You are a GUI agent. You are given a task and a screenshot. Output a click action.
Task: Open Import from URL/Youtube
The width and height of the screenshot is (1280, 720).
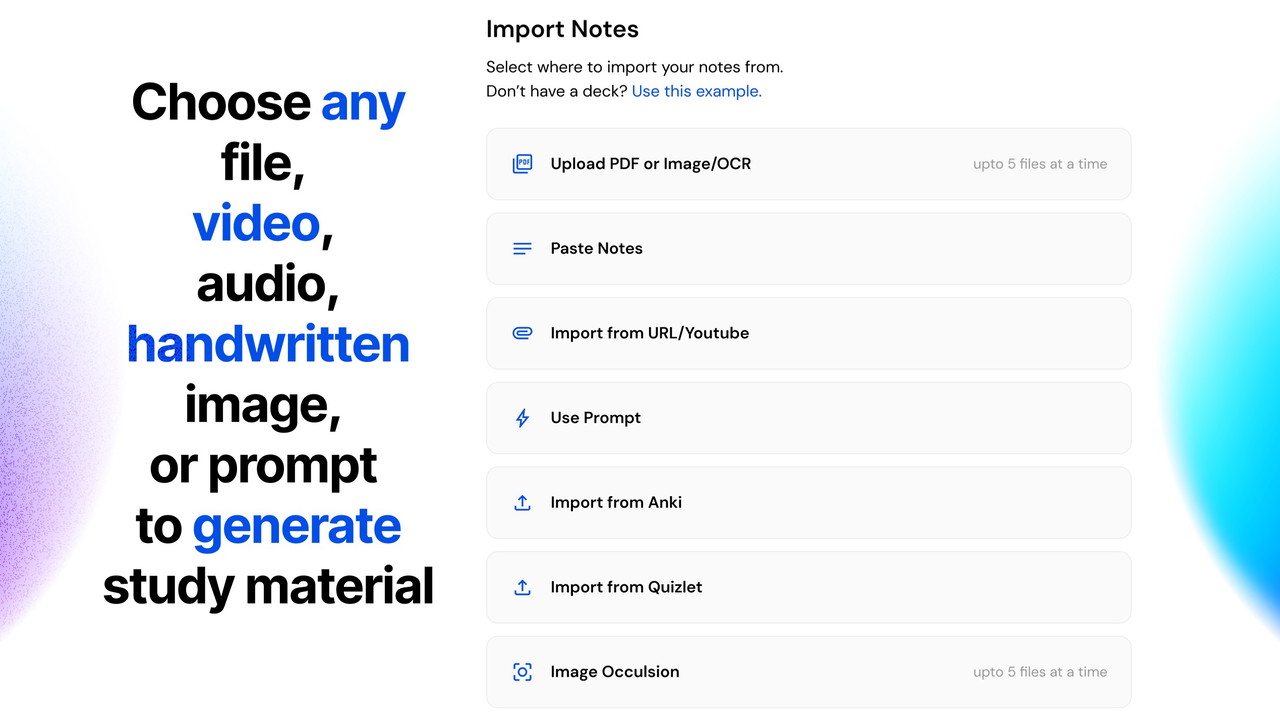point(649,333)
